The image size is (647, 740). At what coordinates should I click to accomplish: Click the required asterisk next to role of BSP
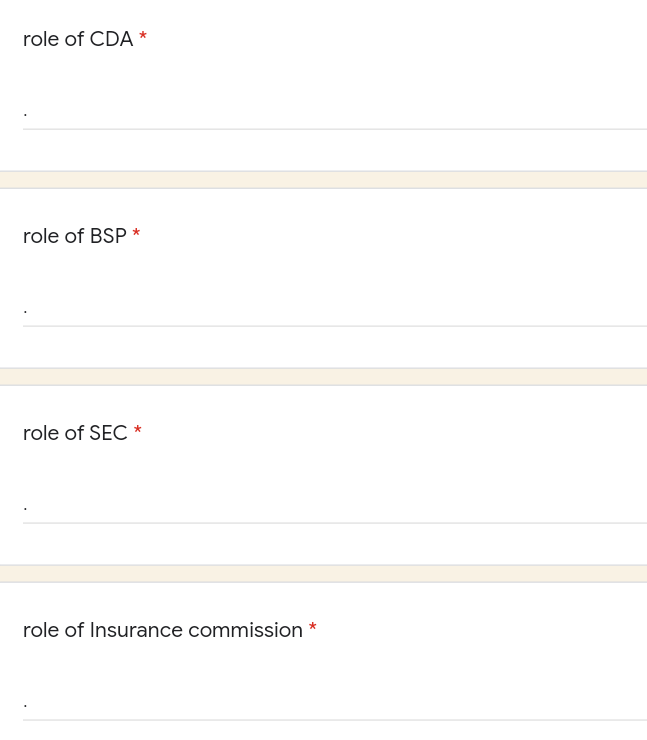point(136,233)
